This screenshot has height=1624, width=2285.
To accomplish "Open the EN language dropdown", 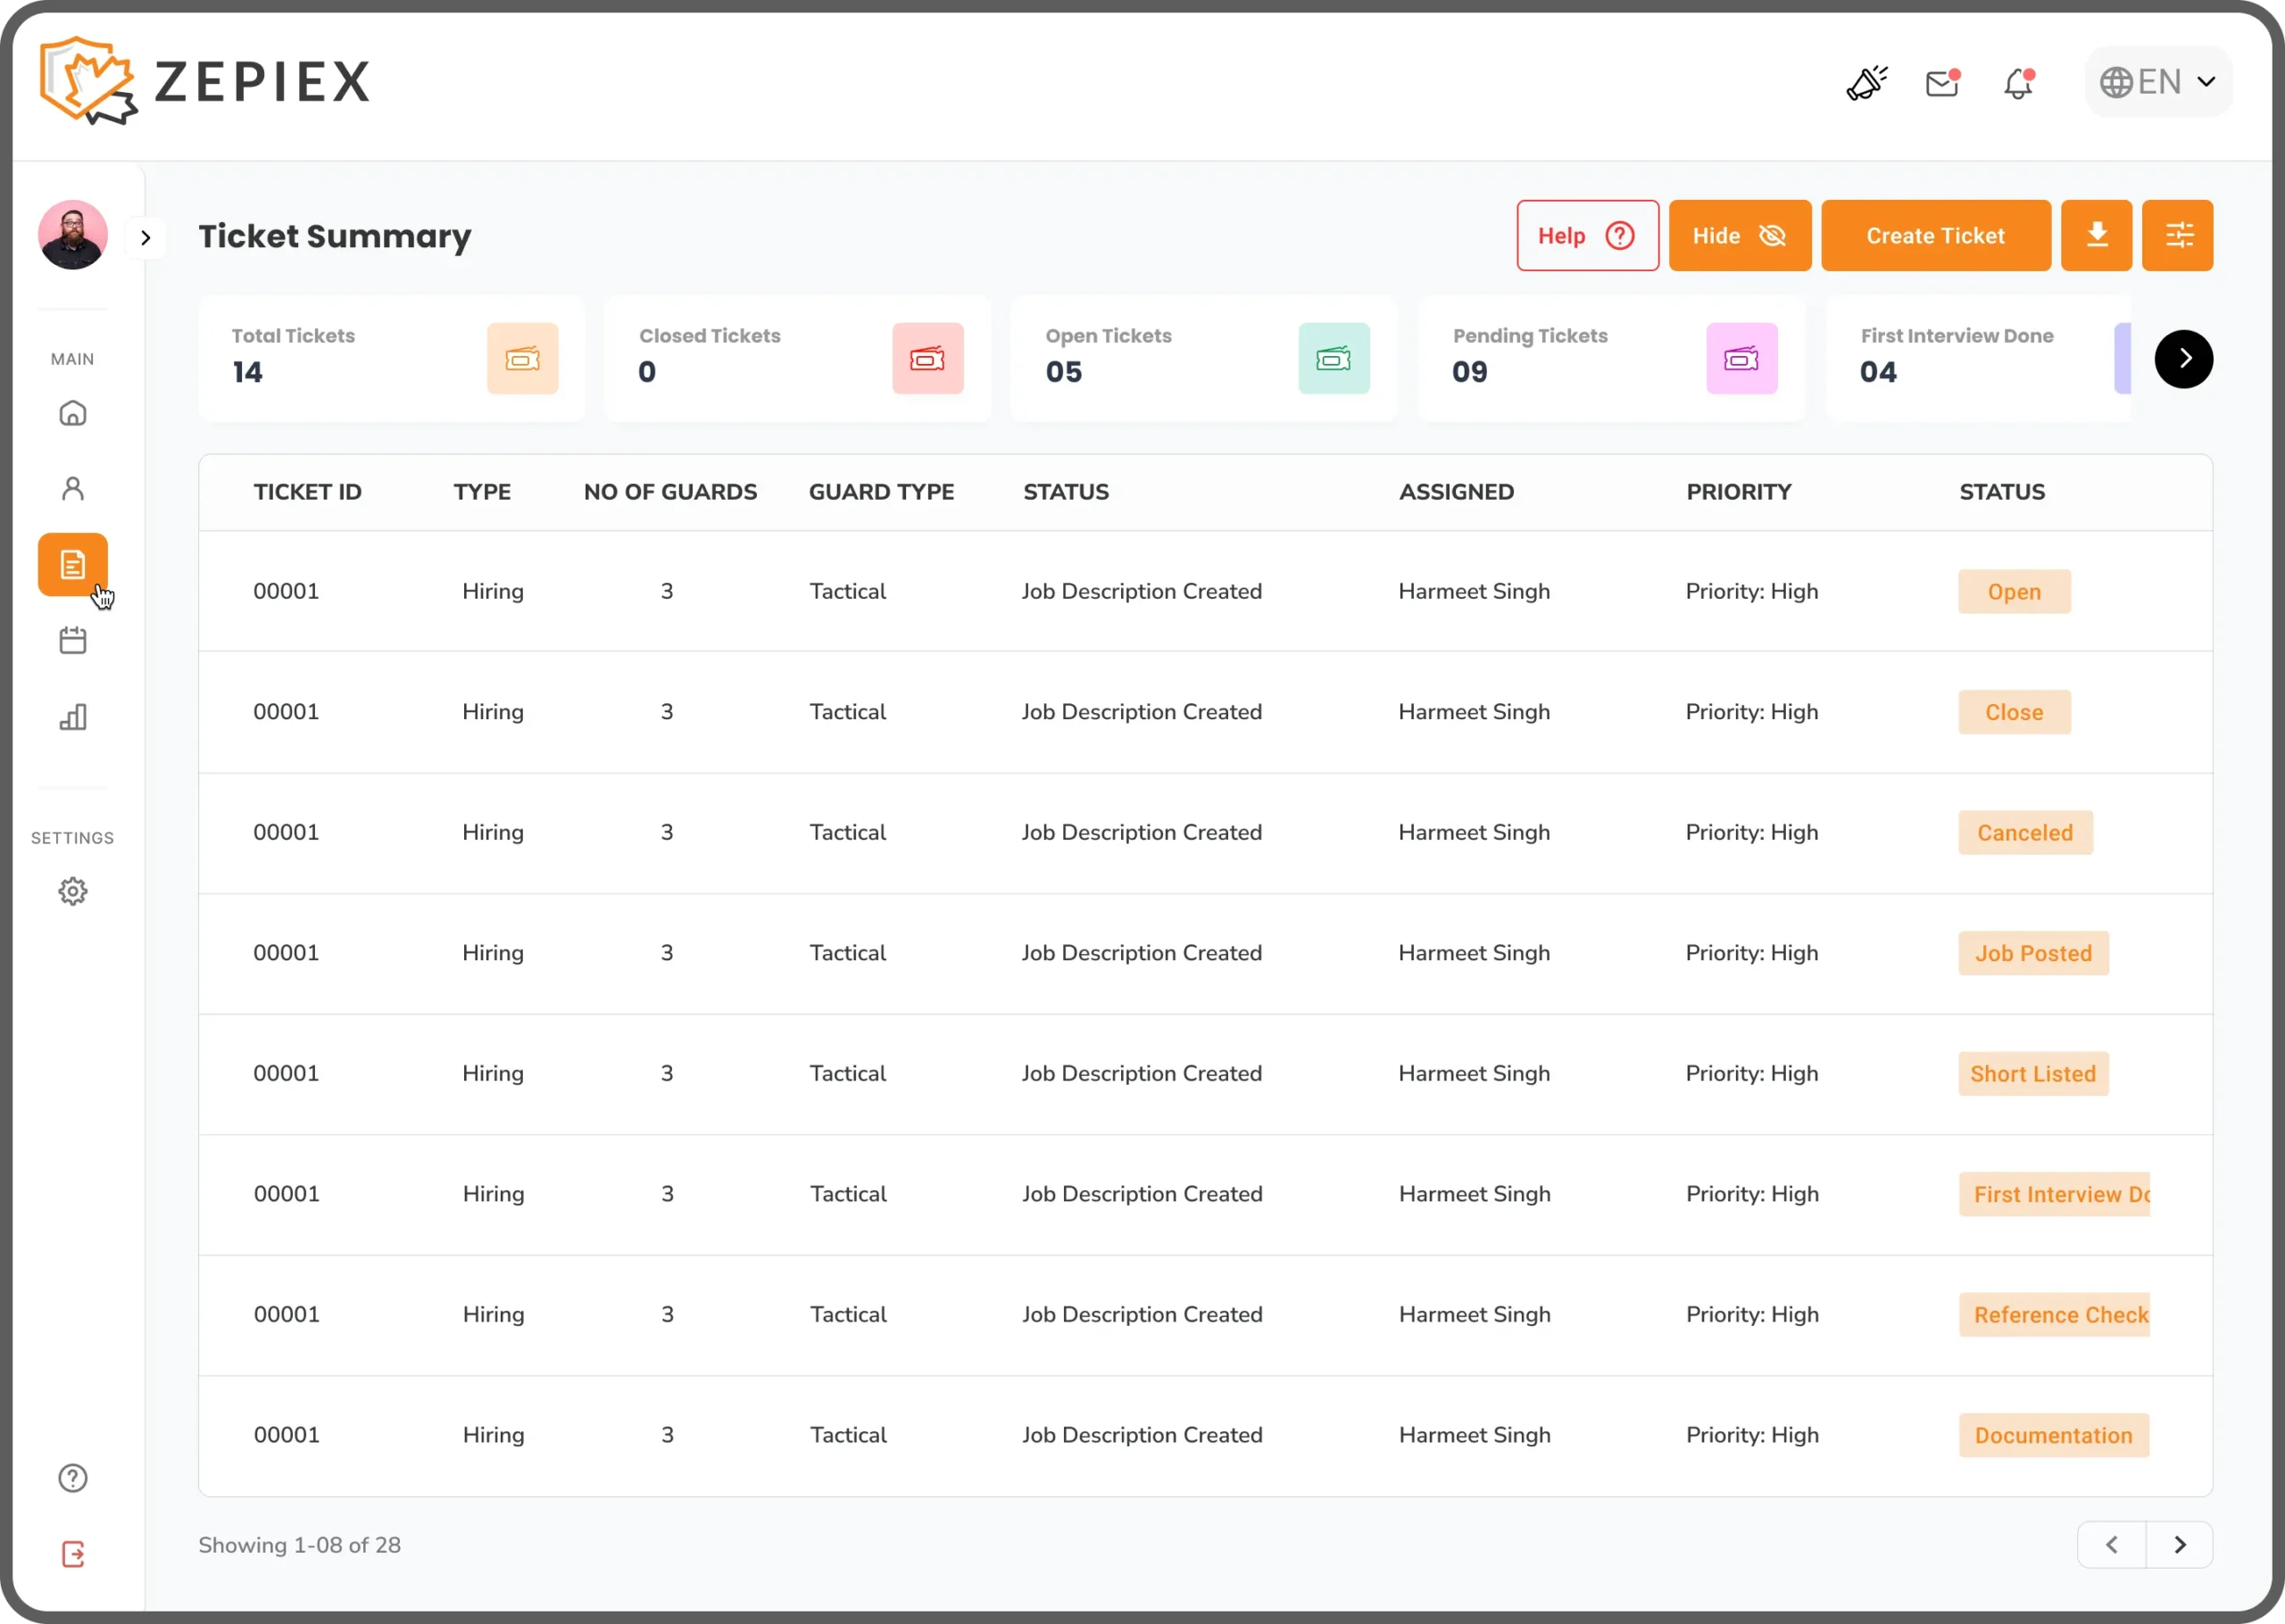I will pyautogui.click(x=2158, y=82).
